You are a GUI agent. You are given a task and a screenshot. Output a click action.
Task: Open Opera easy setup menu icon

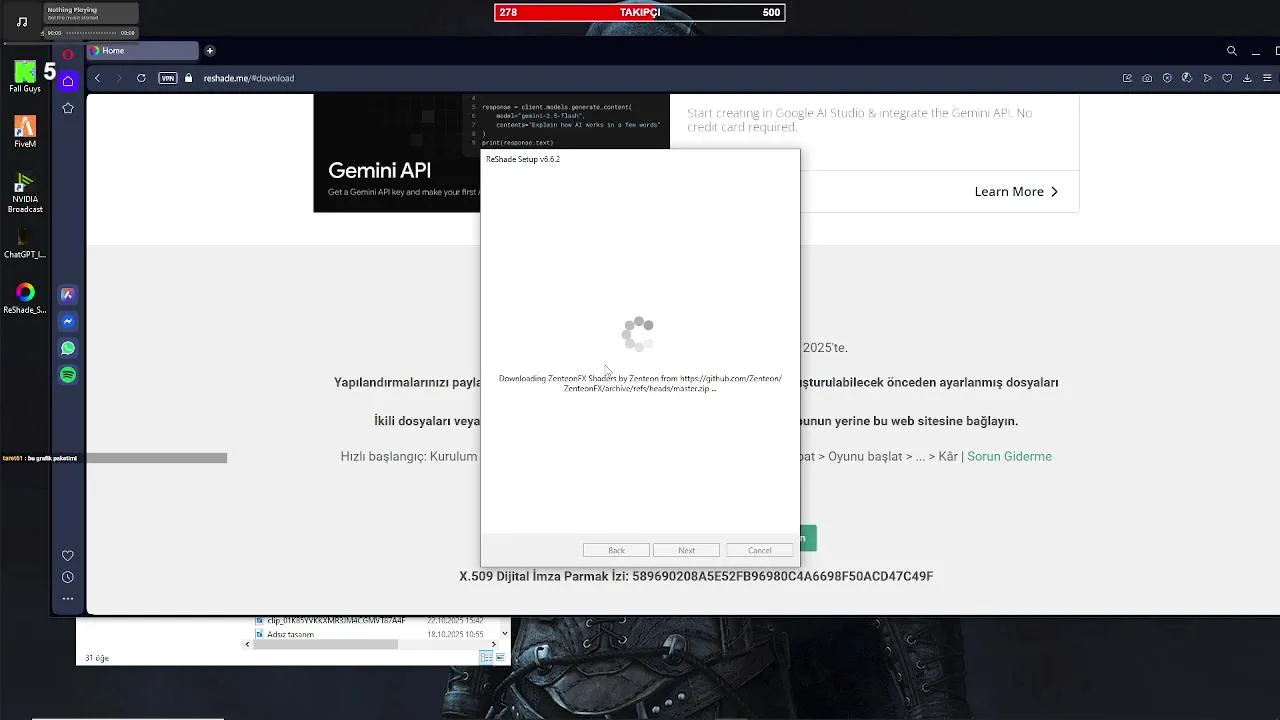click(x=1267, y=78)
